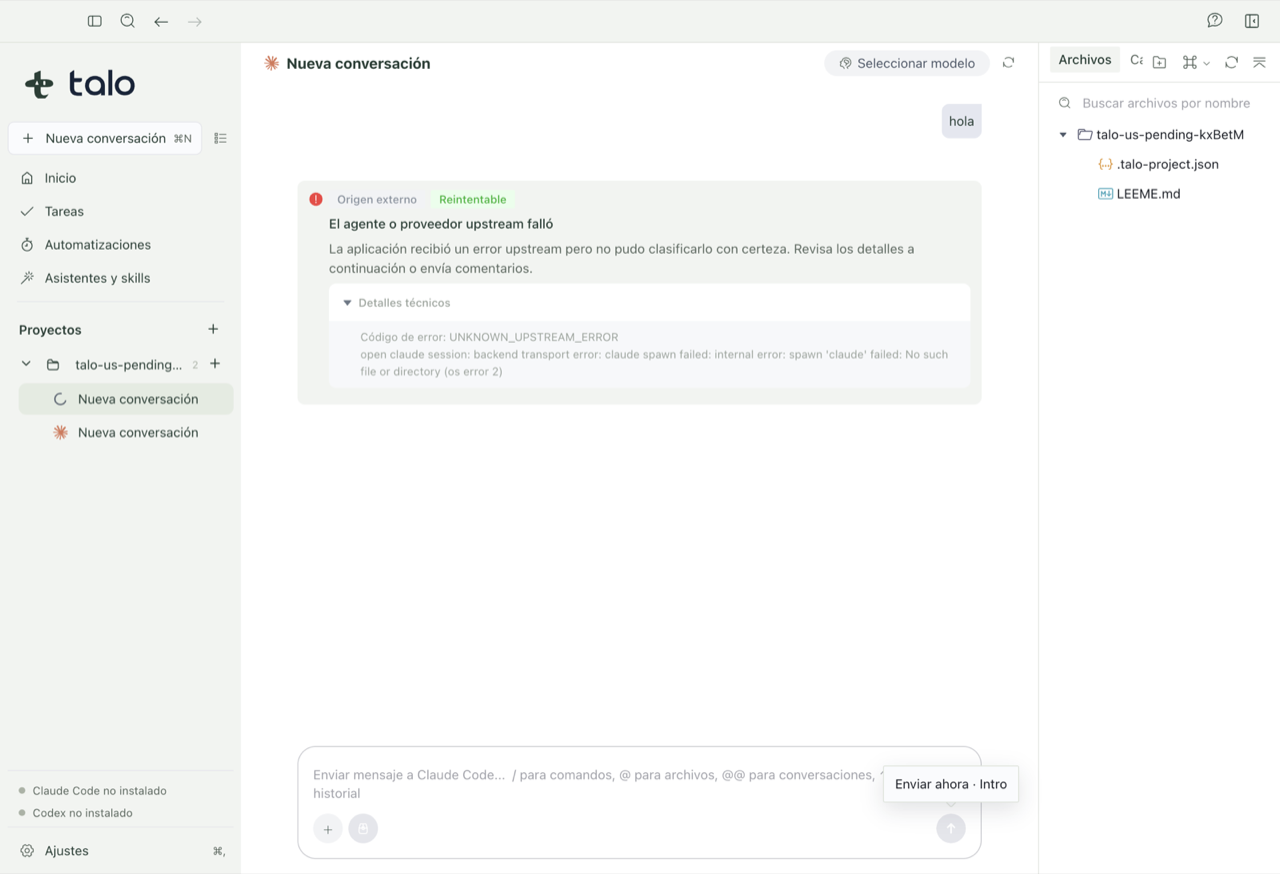This screenshot has width=1280, height=874.
Task: Open Automatizaciones in the sidebar
Action: click(120, 244)
